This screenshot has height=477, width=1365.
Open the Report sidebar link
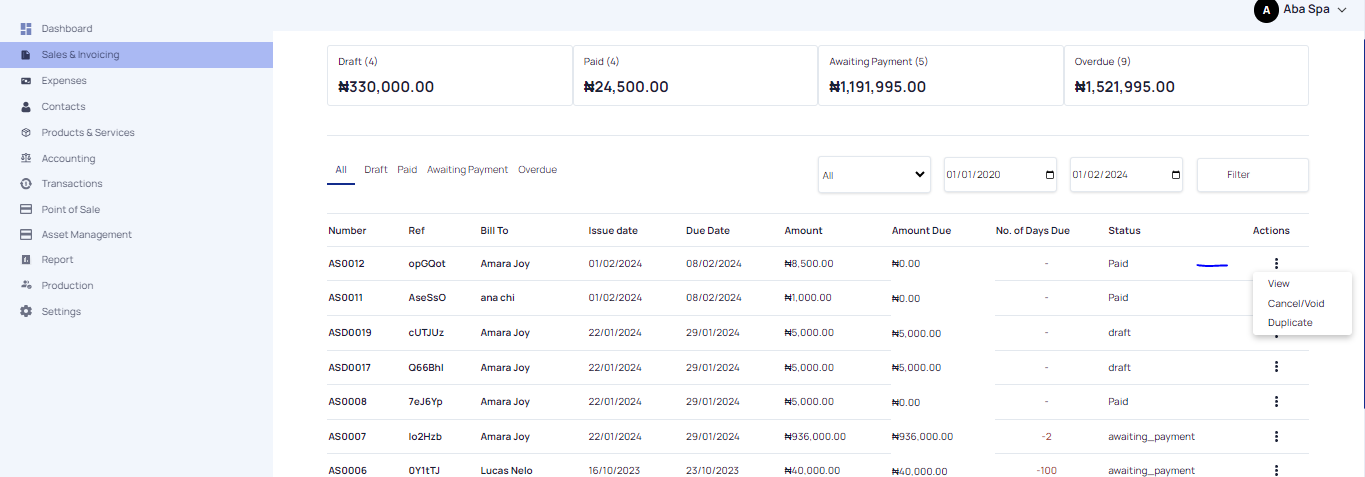57,260
